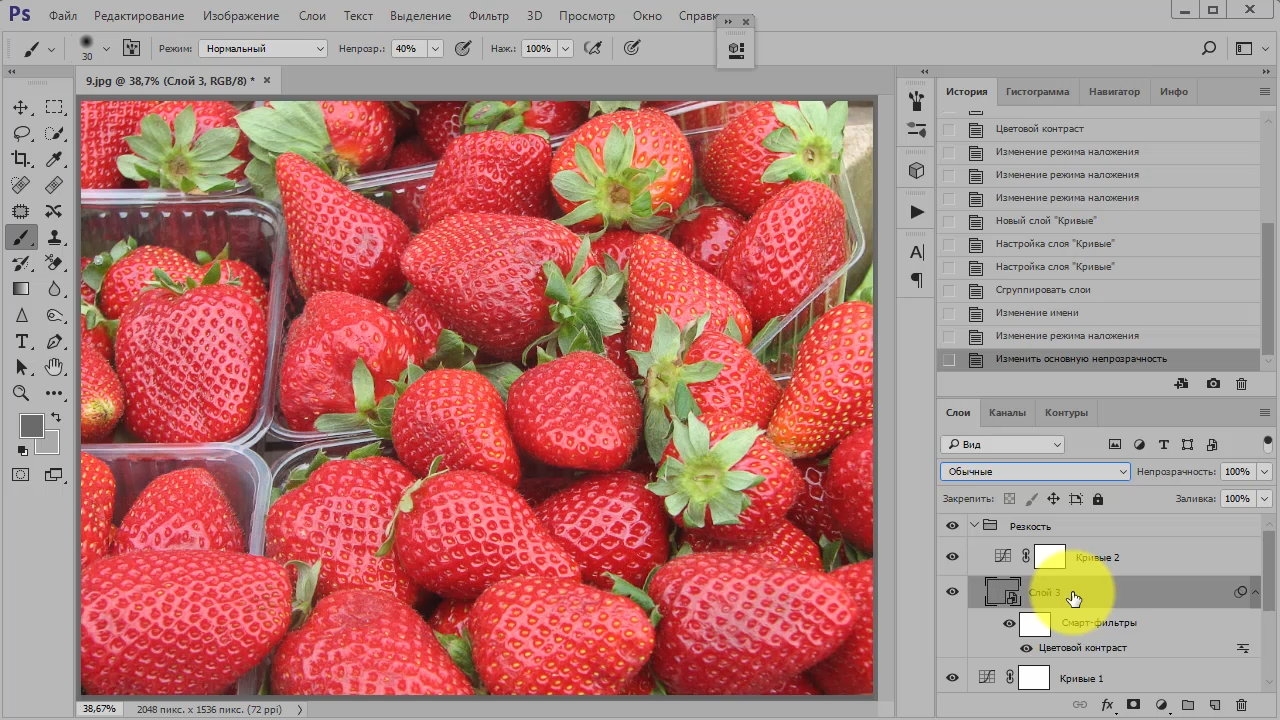This screenshot has height=720, width=1280.
Task: Create a new snapshot with camera icon
Action: click(1213, 383)
